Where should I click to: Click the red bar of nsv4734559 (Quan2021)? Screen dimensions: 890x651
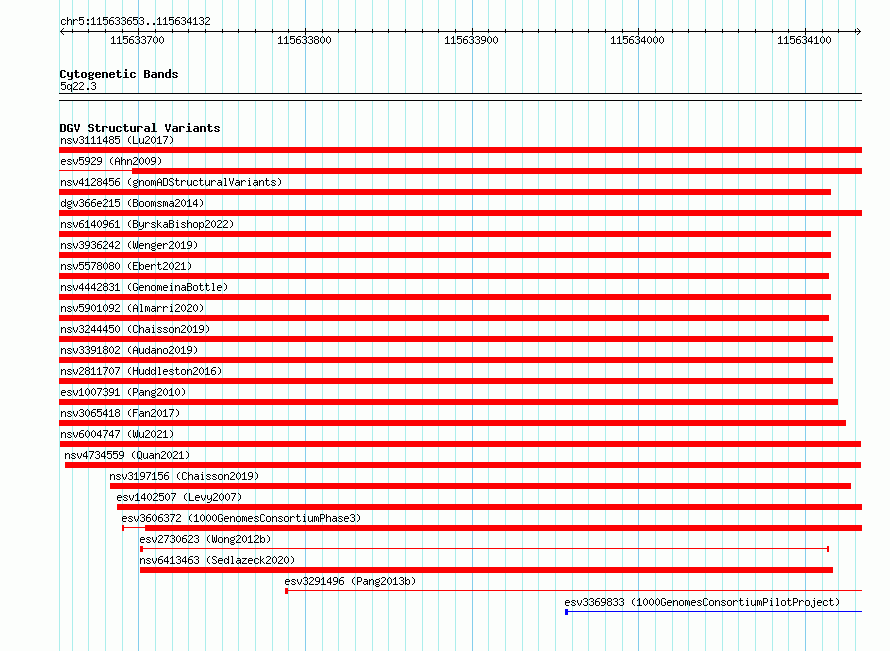coord(463,465)
